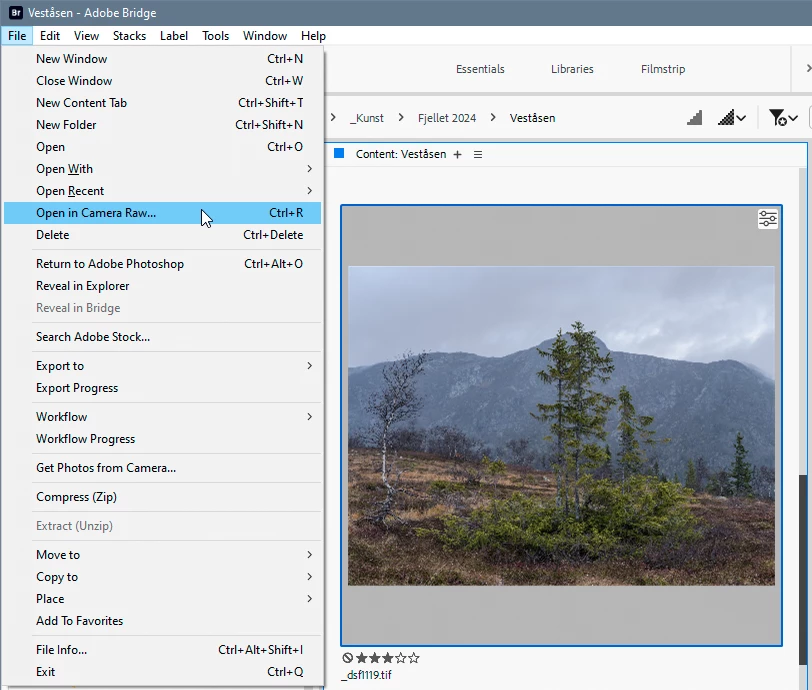Screen dimensions: 812x690
Task: Set rating to three stars for _dsf1119.tif
Action: coord(387,658)
